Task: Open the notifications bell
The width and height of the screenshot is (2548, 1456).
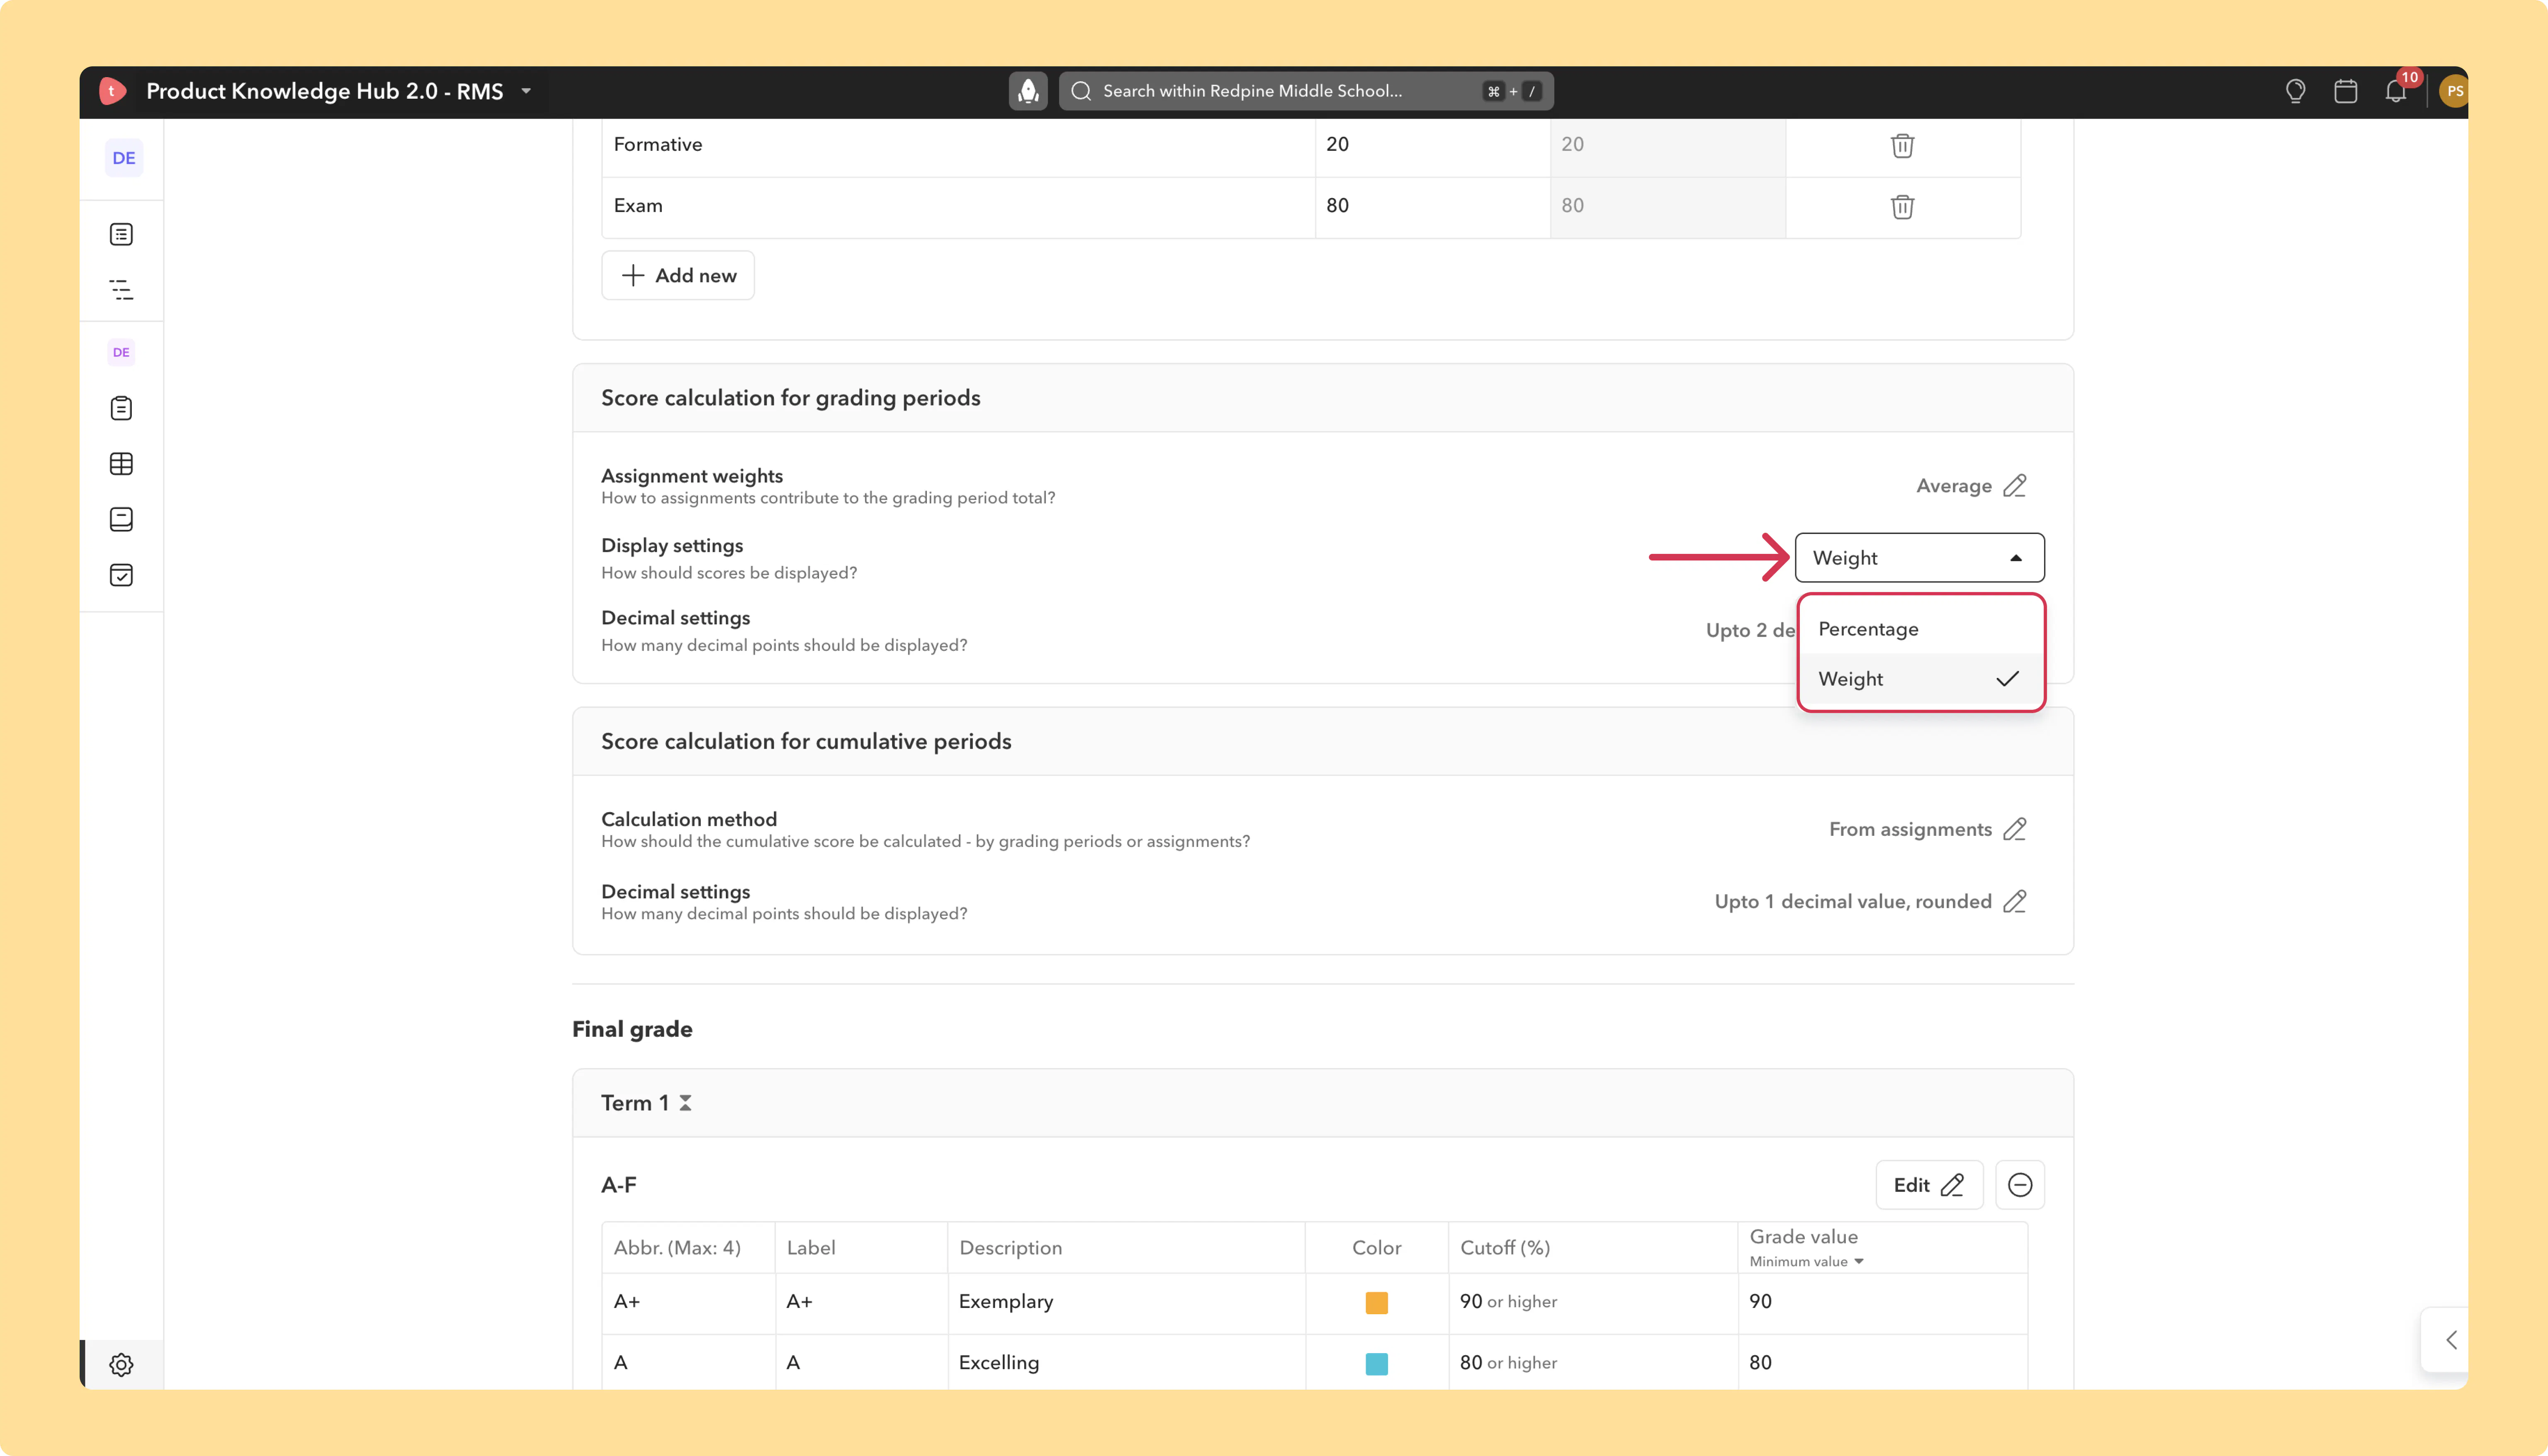Action: tap(2396, 91)
